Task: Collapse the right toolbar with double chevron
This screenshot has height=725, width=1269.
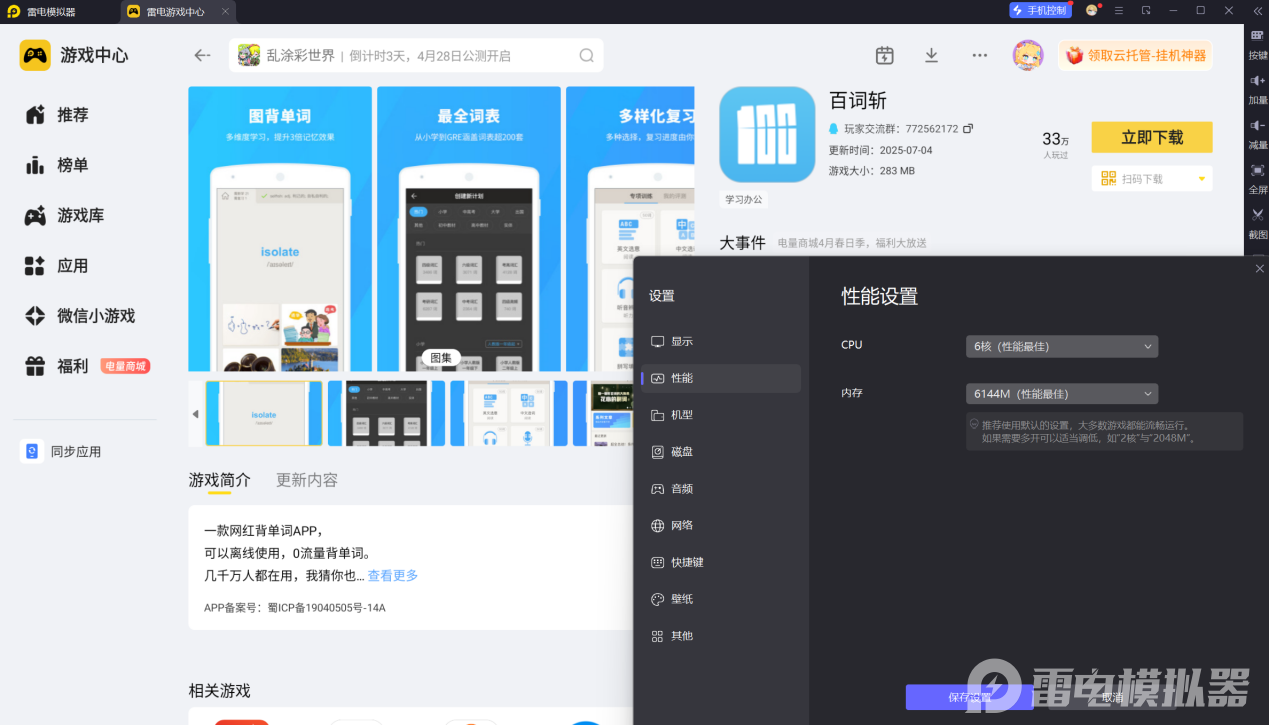Action: pyautogui.click(x=1258, y=11)
